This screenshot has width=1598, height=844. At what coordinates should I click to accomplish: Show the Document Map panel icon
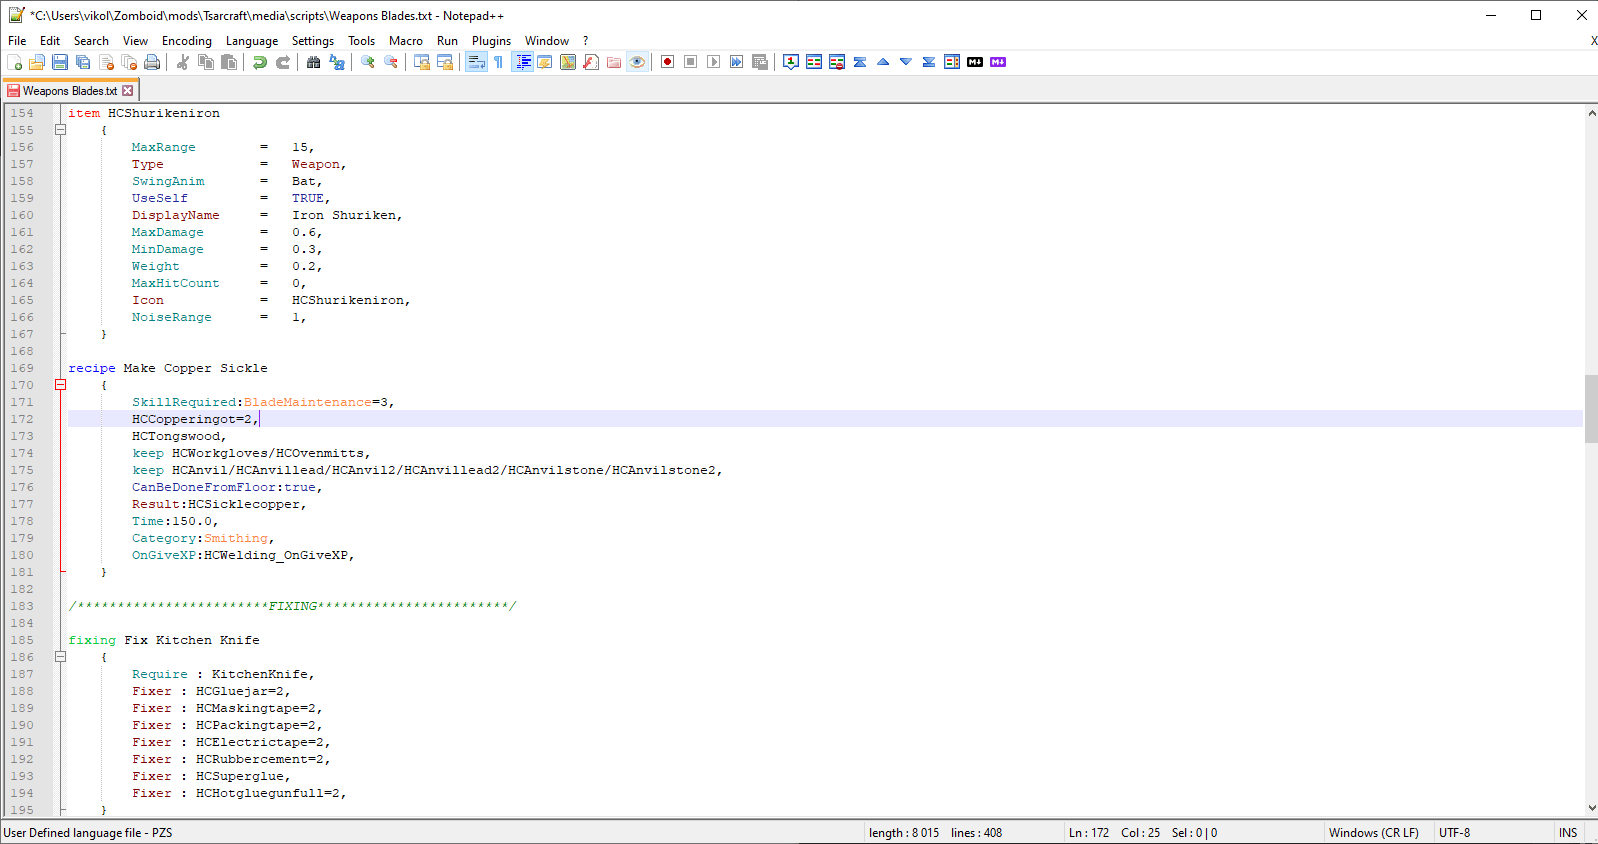pos(568,62)
